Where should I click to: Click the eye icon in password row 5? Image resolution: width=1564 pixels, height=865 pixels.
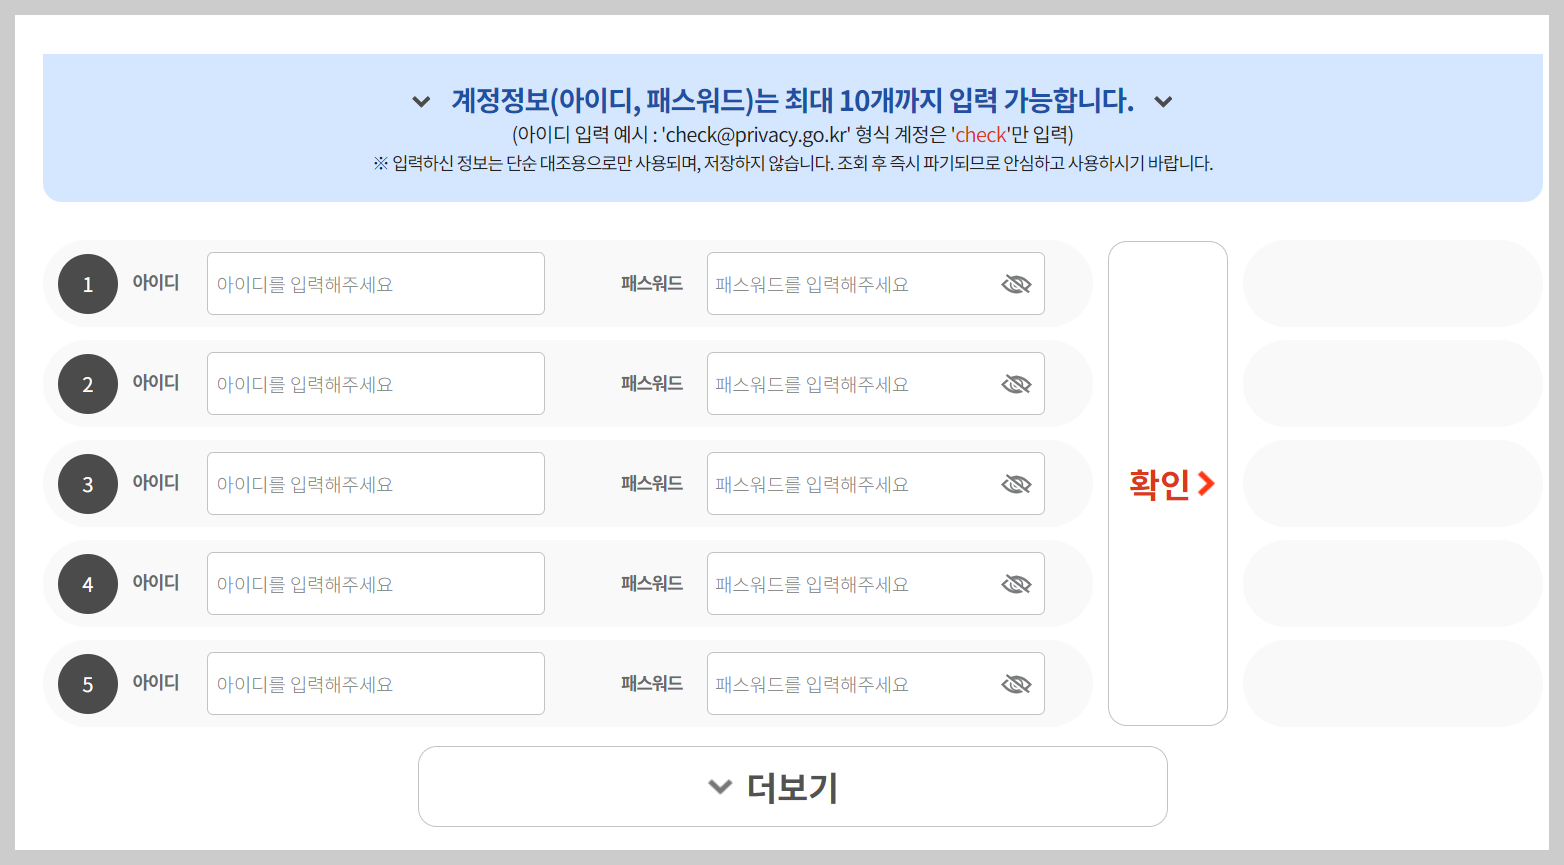coord(1016,683)
